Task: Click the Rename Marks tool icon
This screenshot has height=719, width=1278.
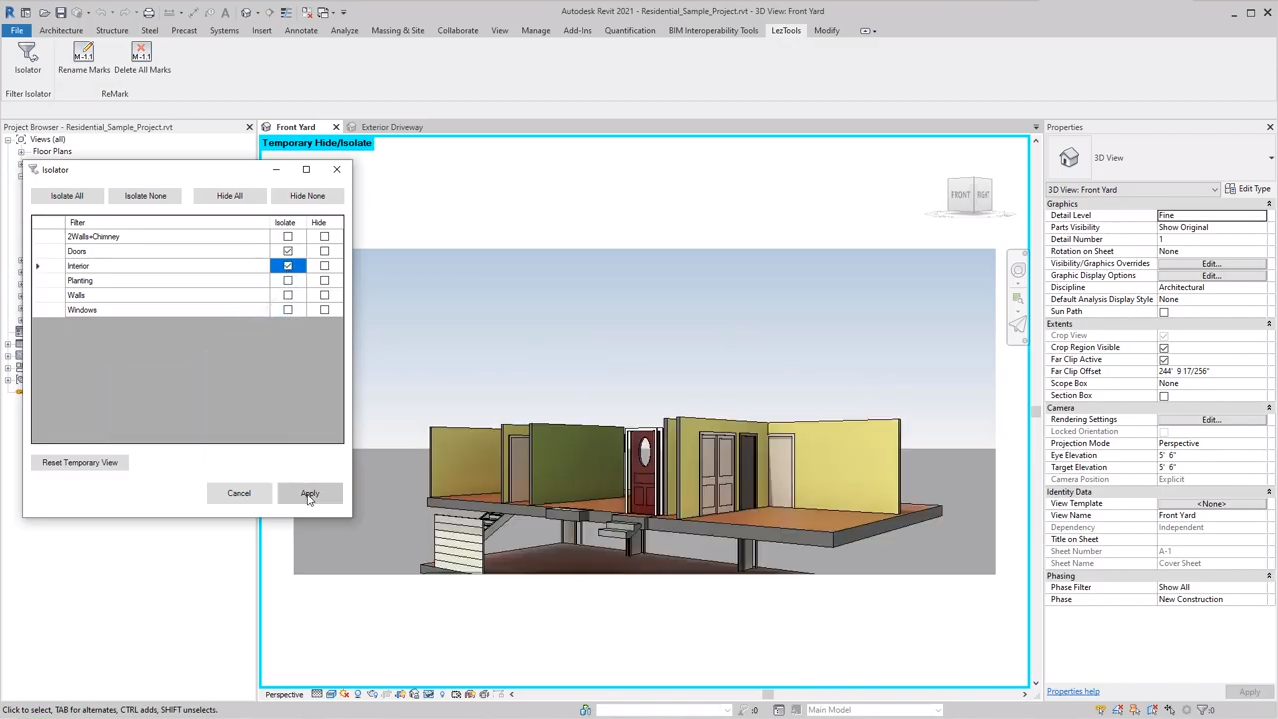Action: (84, 52)
